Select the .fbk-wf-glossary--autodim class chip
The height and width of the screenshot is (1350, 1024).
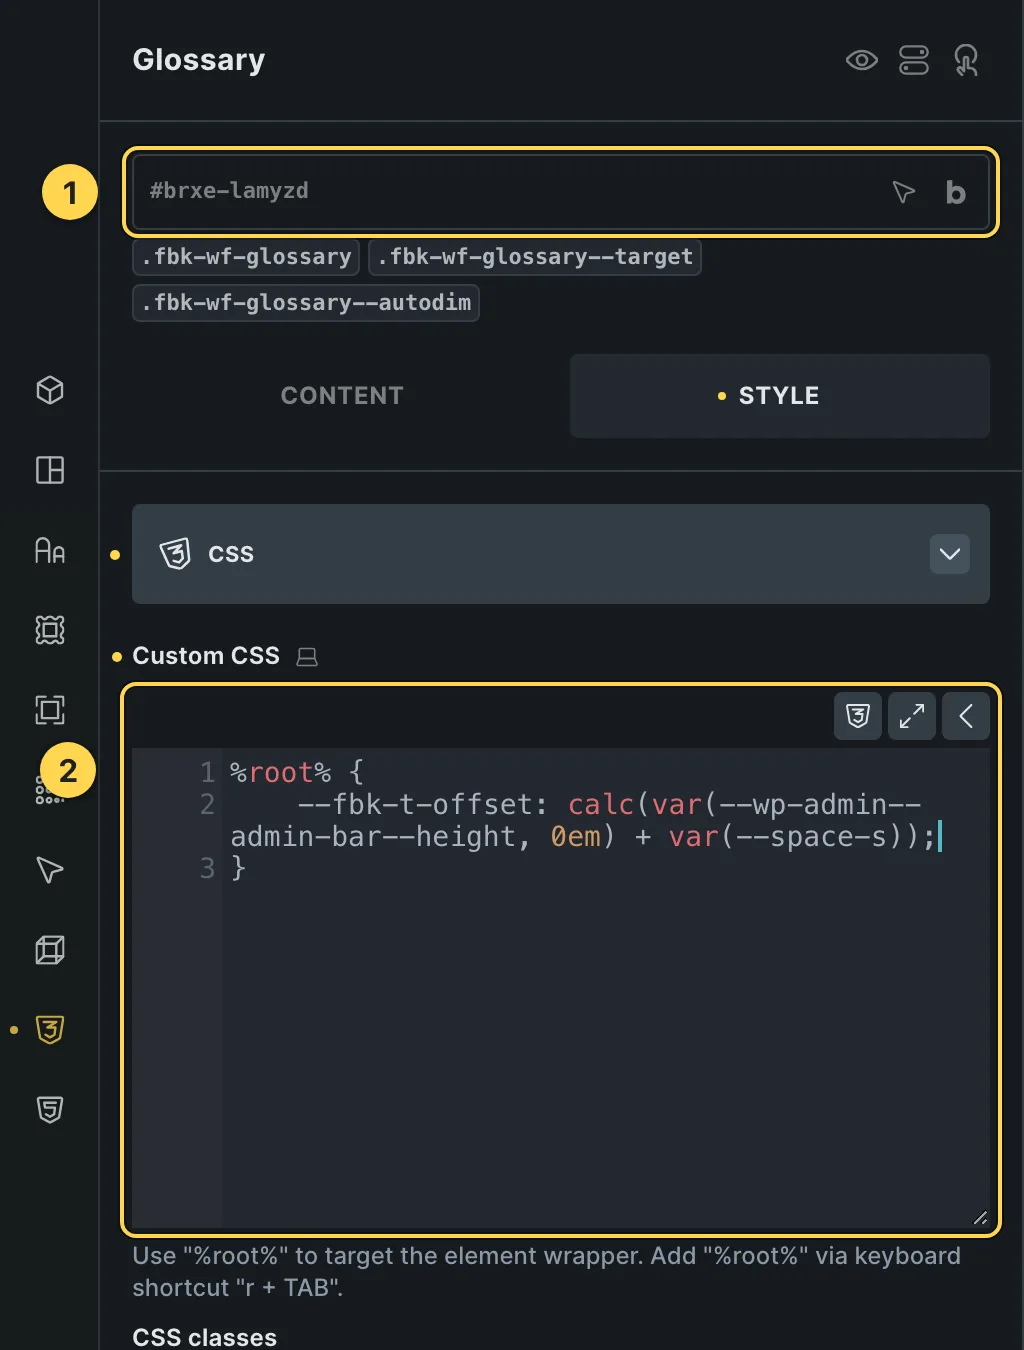(306, 303)
